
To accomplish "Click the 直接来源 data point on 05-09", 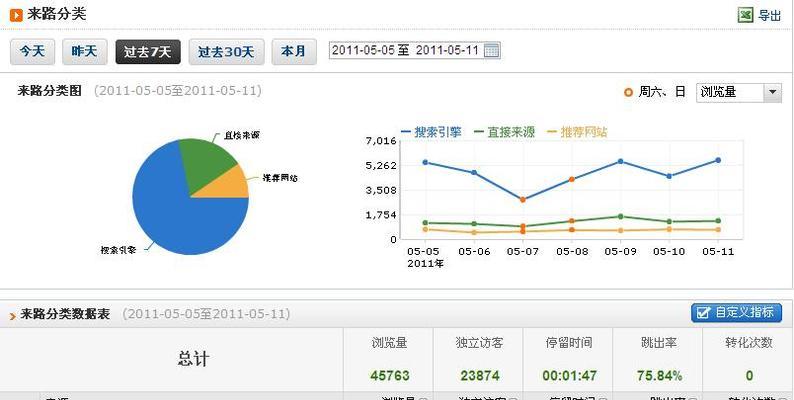I will [620, 216].
